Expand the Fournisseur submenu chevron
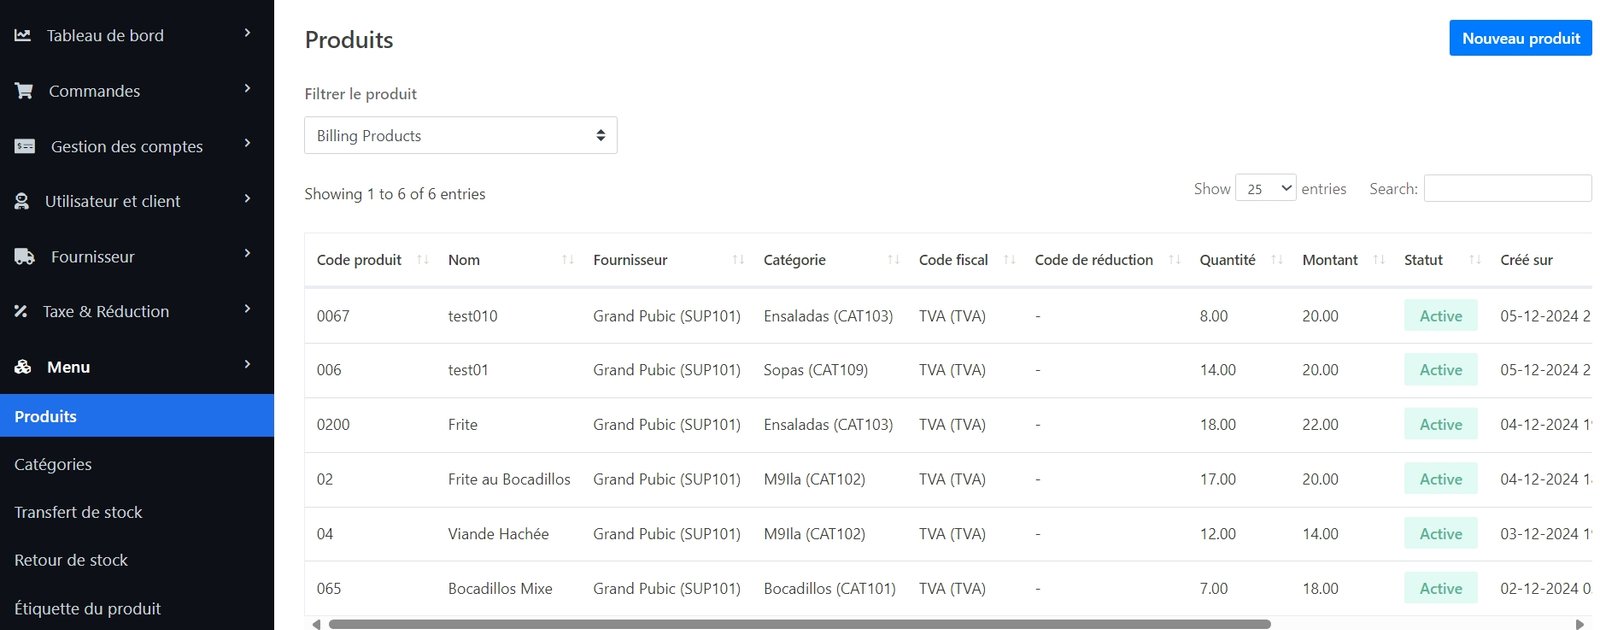This screenshot has height=630, width=1600. point(247,254)
